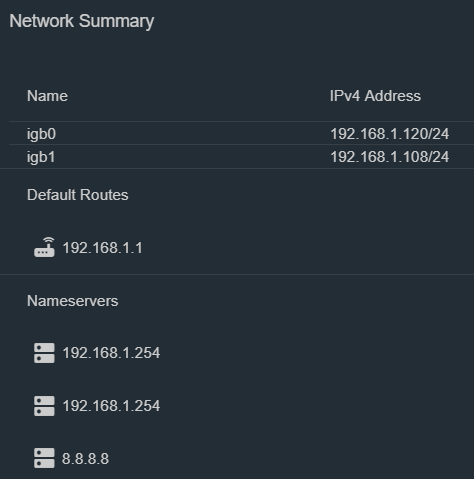This screenshot has height=479, width=474.
Task: Click the Google DNS 8.8.8.8 address
Action: coord(85,459)
